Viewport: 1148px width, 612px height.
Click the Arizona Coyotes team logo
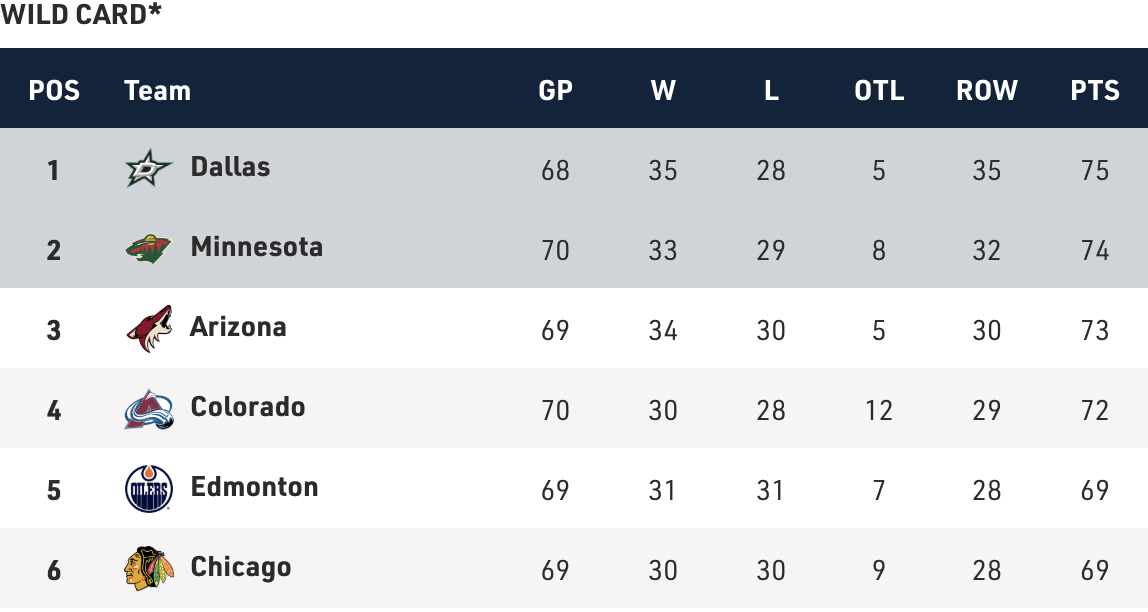pos(149,329)
